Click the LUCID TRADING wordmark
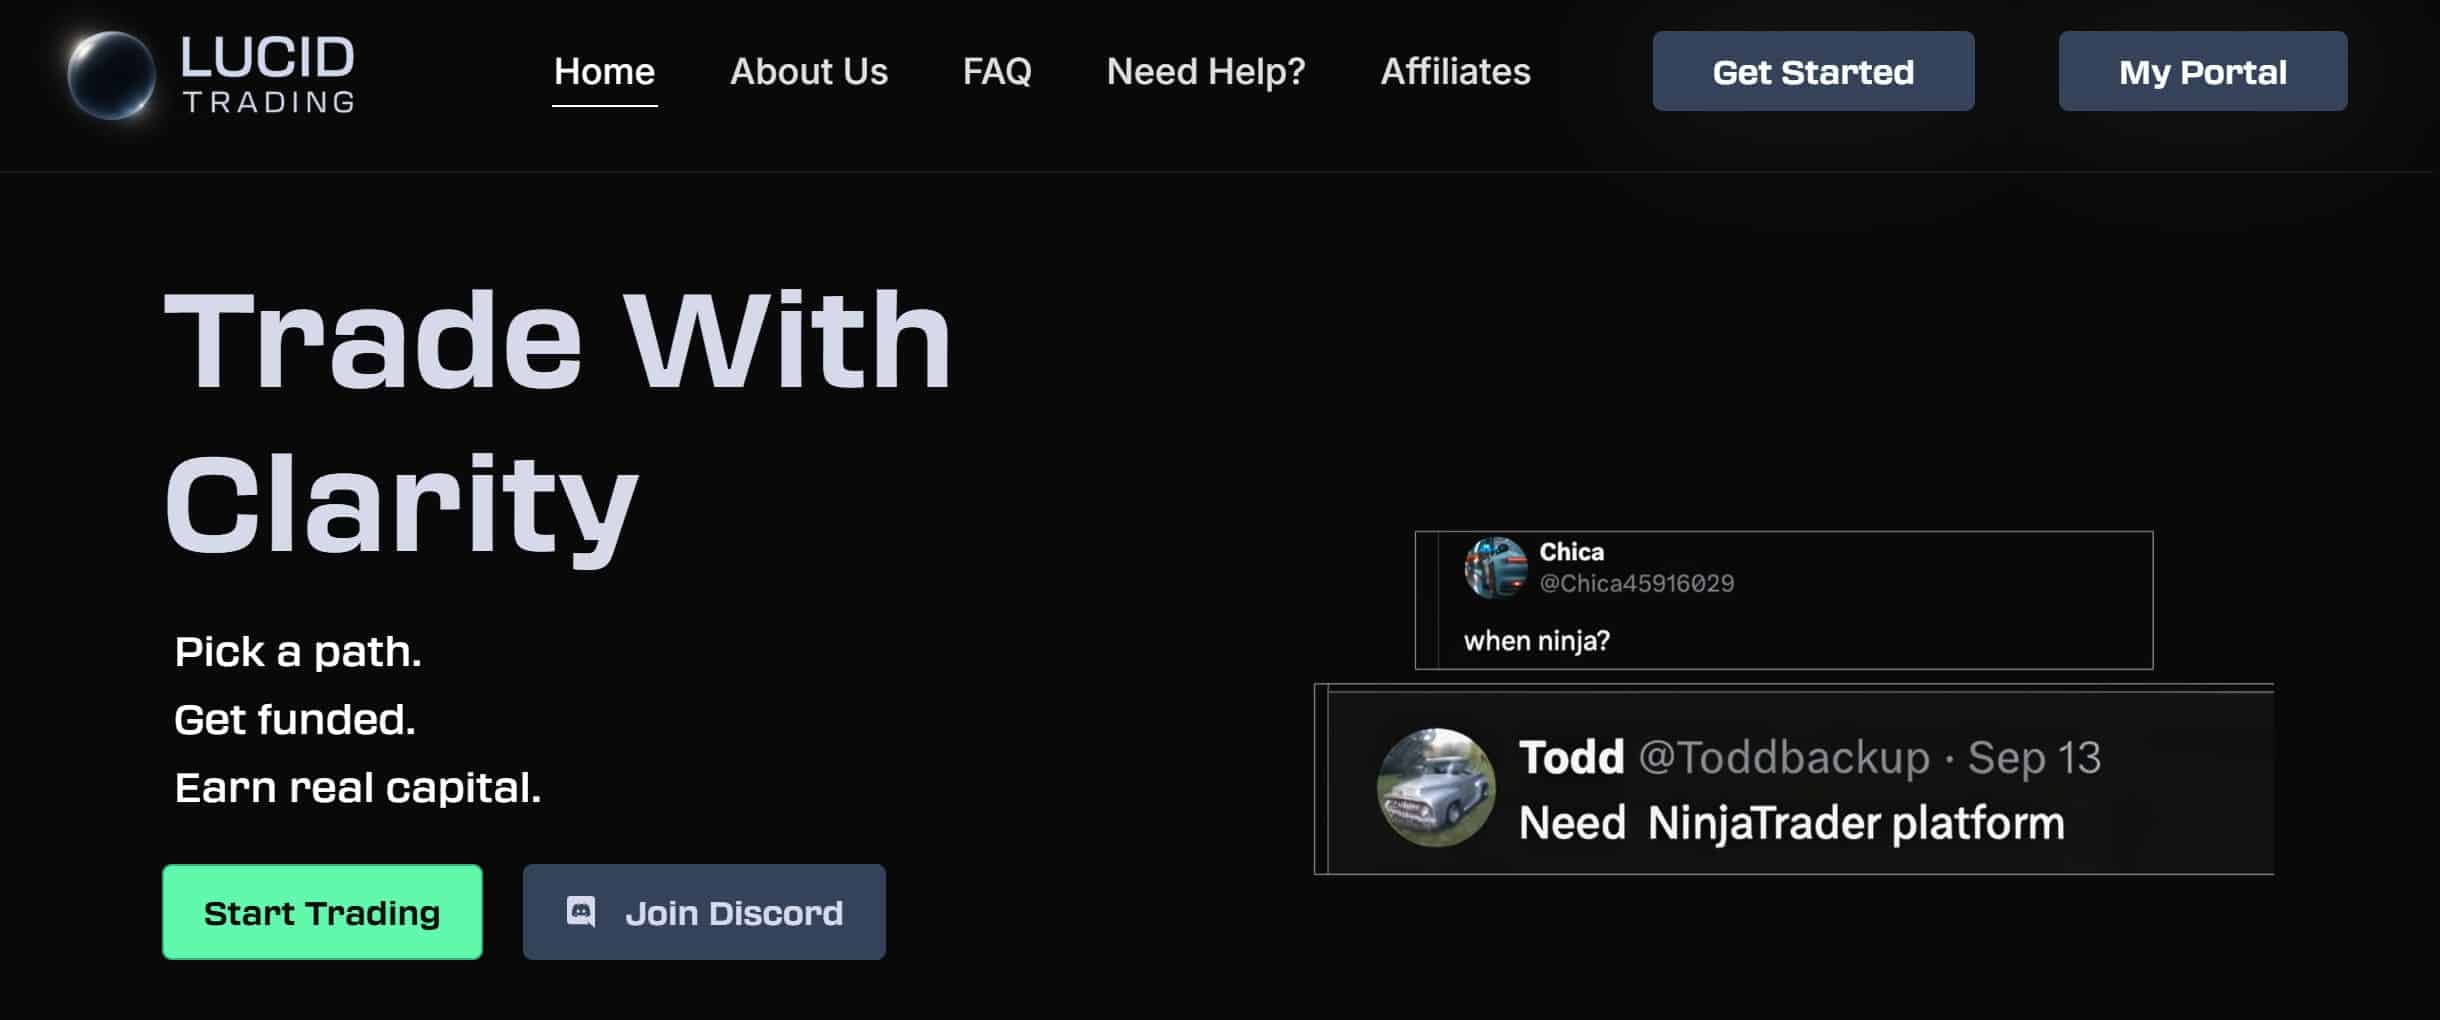Screen dimensions: 2440x1020 click(x=268, y=75)
